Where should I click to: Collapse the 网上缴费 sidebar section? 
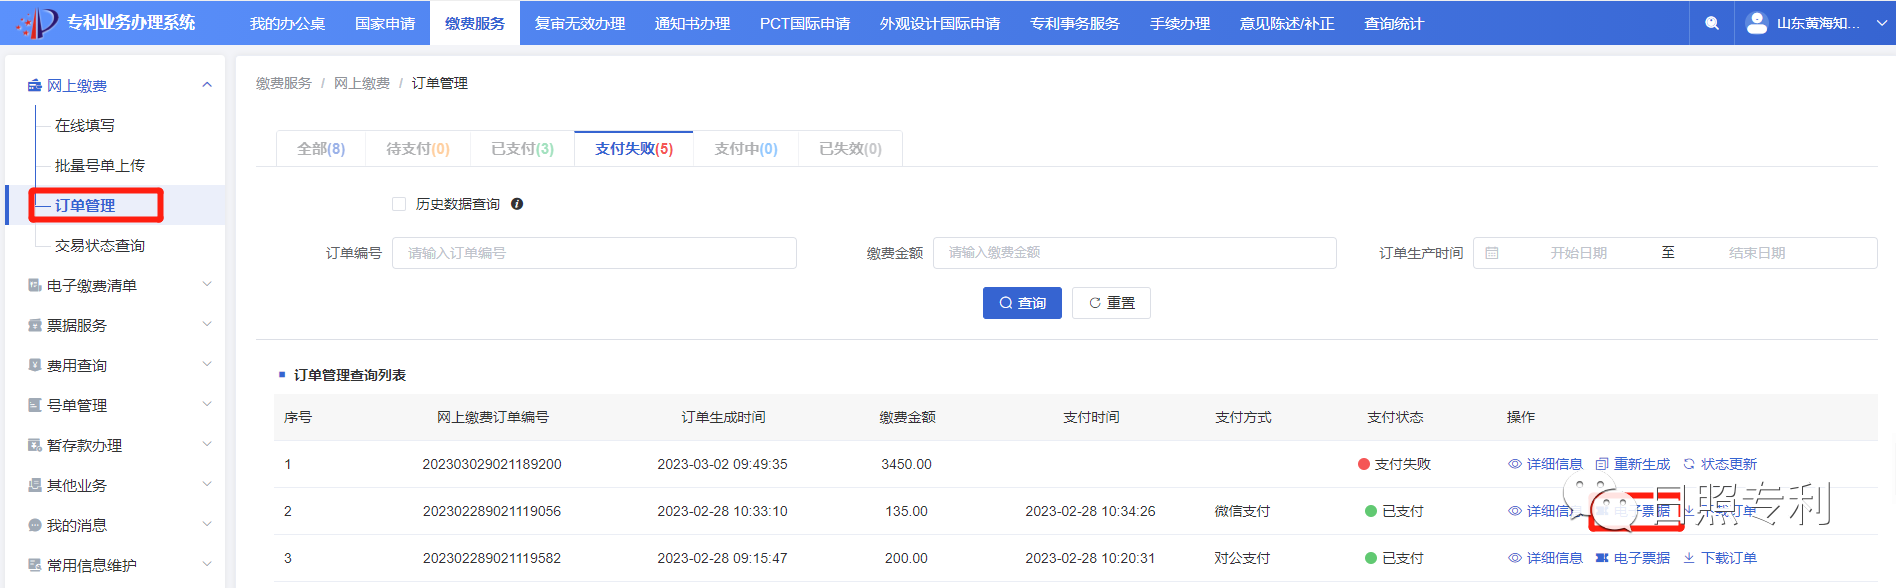207,85
